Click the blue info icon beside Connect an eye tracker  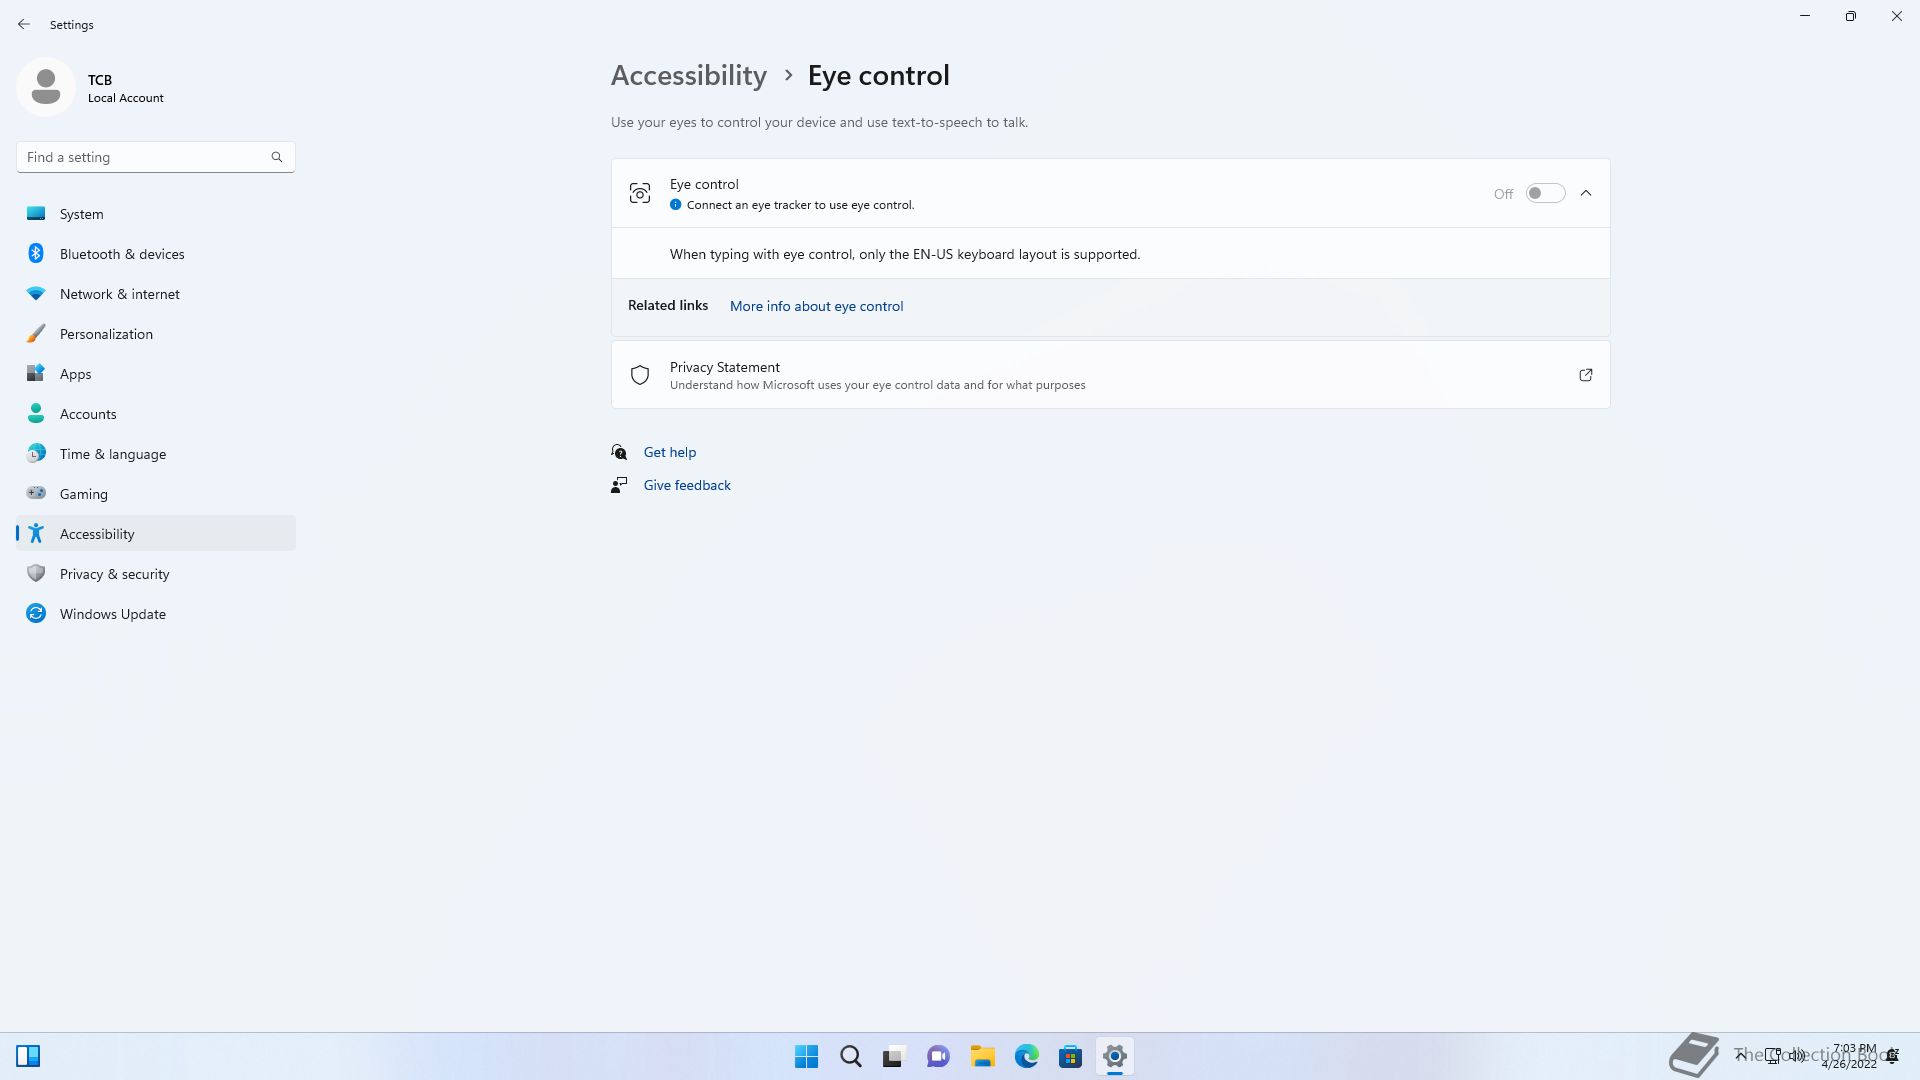(x=676, y=205)
